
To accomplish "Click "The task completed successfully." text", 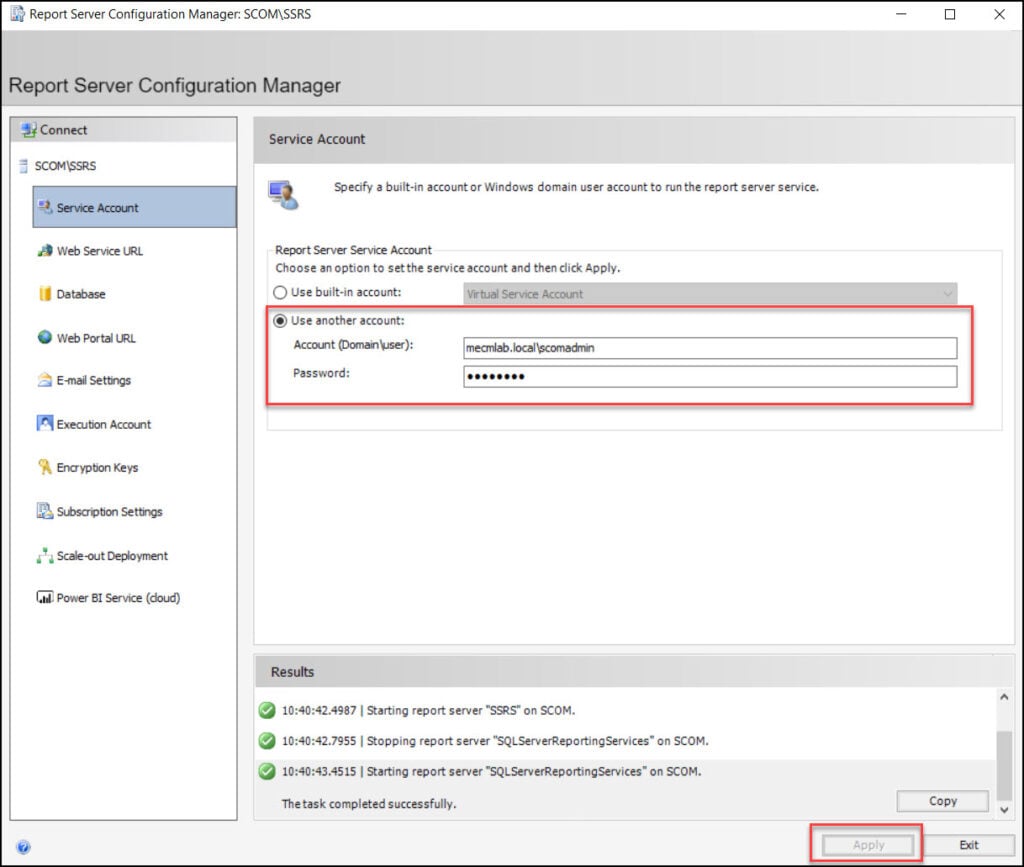I will tap(368, 804).
